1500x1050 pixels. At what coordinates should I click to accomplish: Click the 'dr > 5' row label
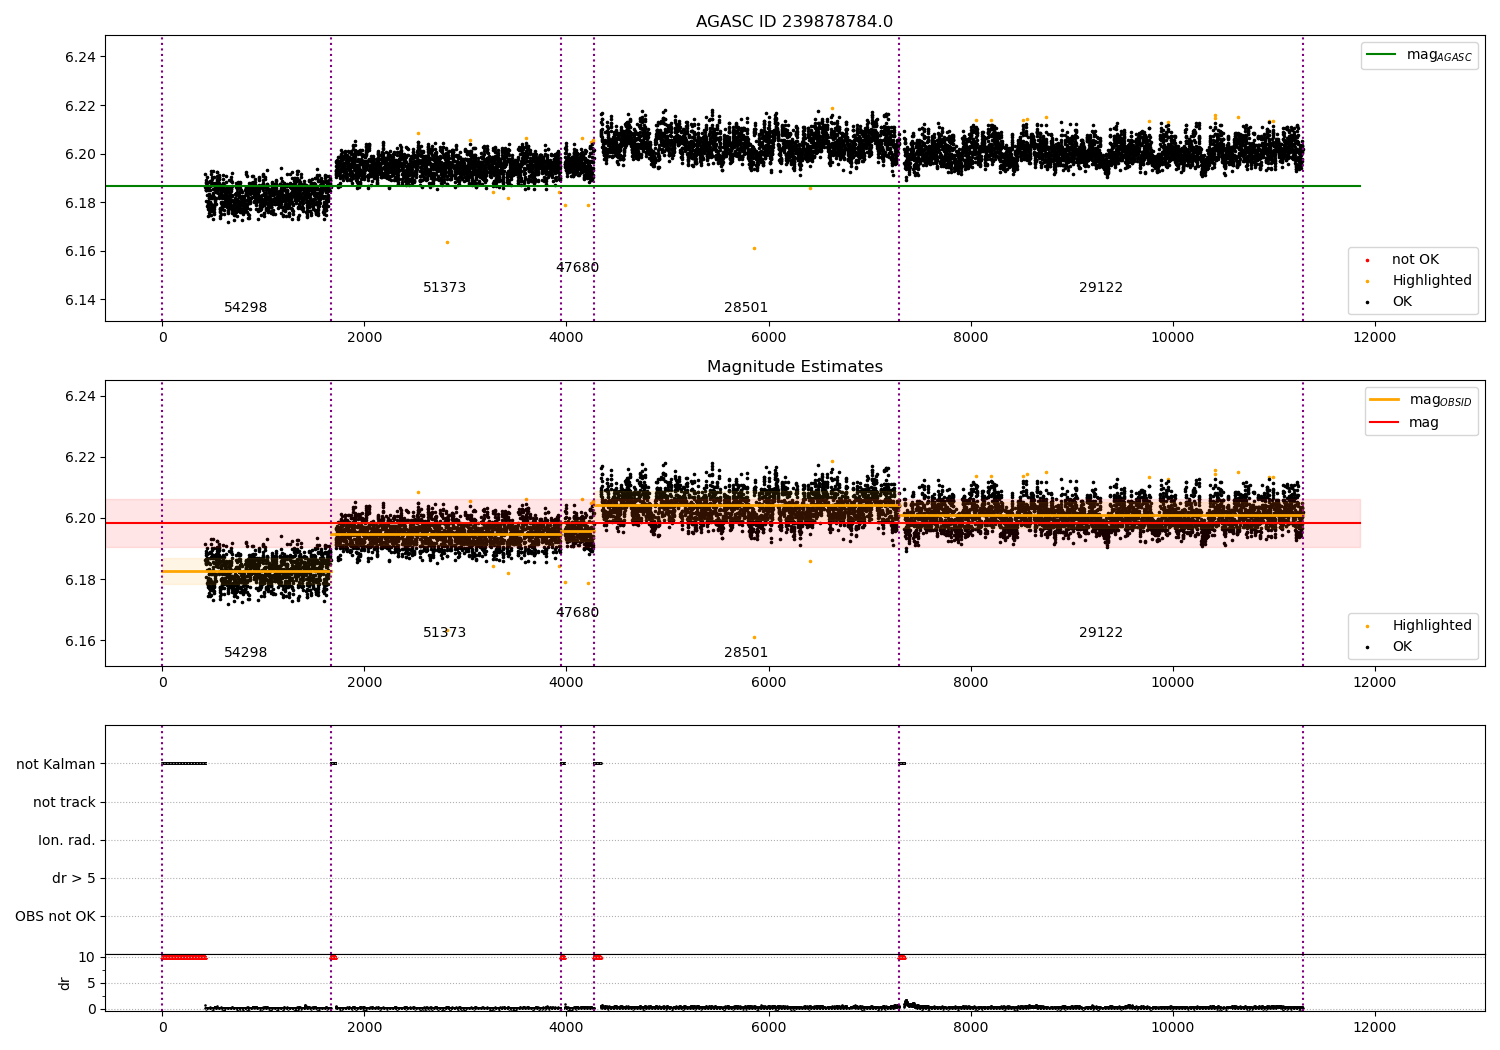[x=74, y=879]
